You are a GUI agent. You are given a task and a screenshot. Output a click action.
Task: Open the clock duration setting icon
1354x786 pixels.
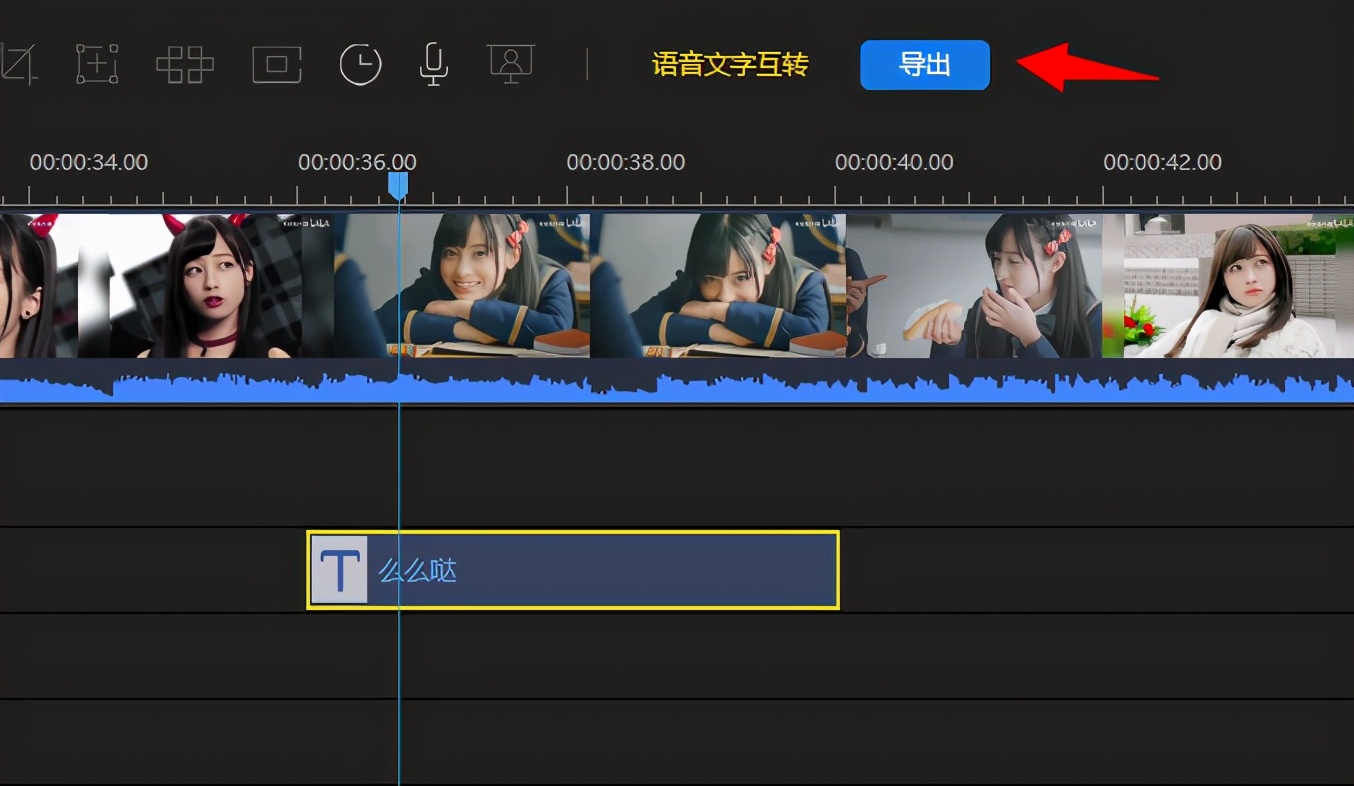coord(360,64)
